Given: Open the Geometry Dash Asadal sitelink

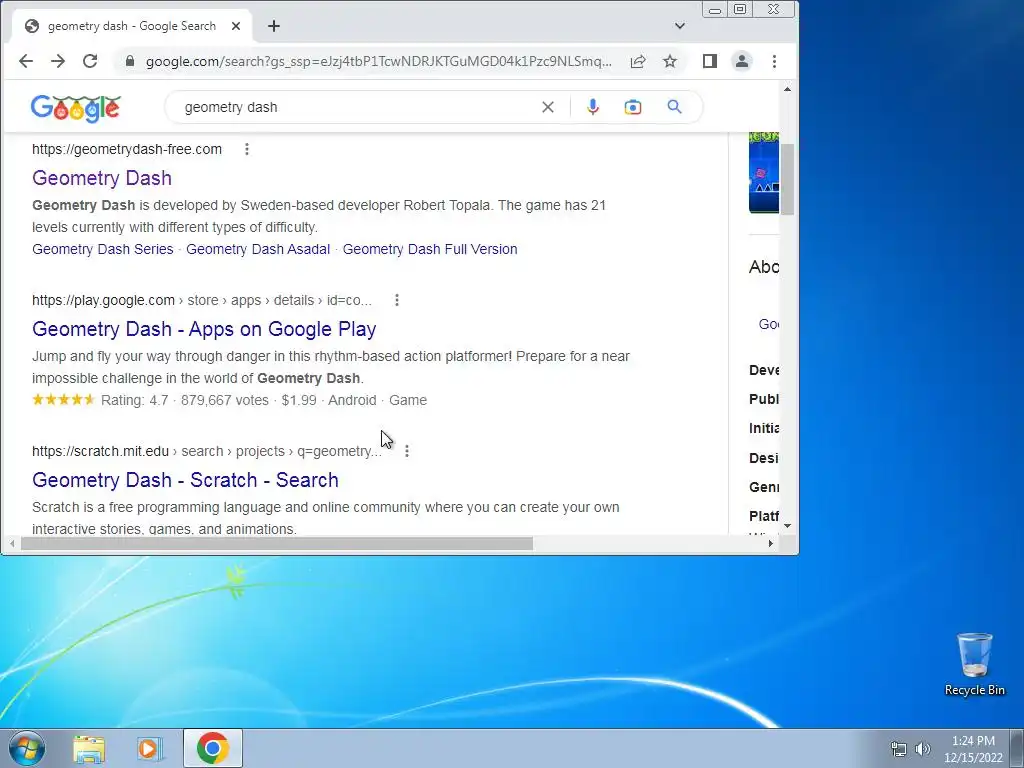Looking at the screenshot, I should (258, 249).
